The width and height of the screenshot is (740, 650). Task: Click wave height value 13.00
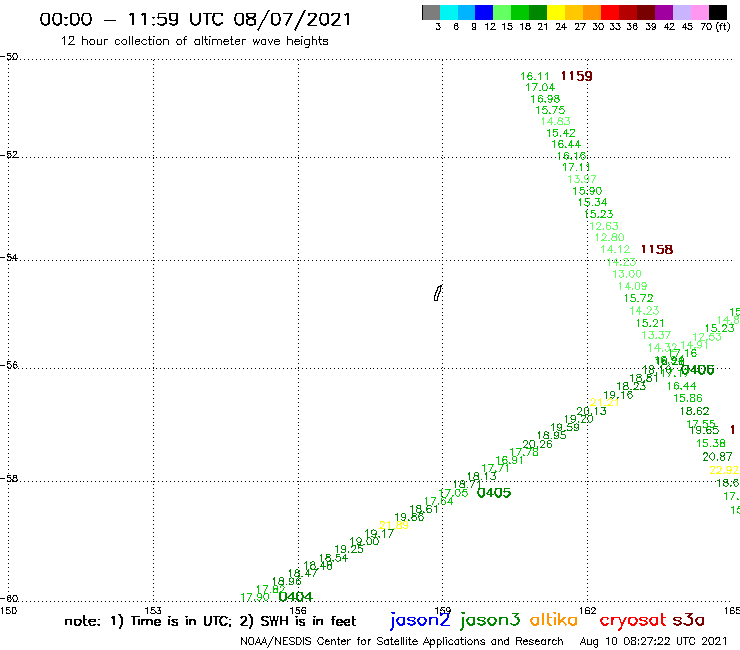click(627, 274)
